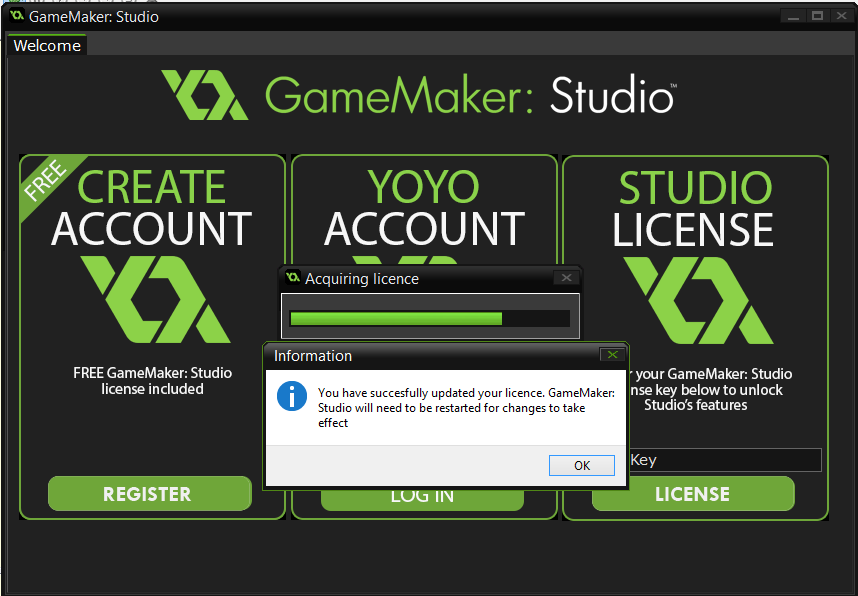Click the YOYO ACCOUNT heading
The image size is (858, 596).
424,207
